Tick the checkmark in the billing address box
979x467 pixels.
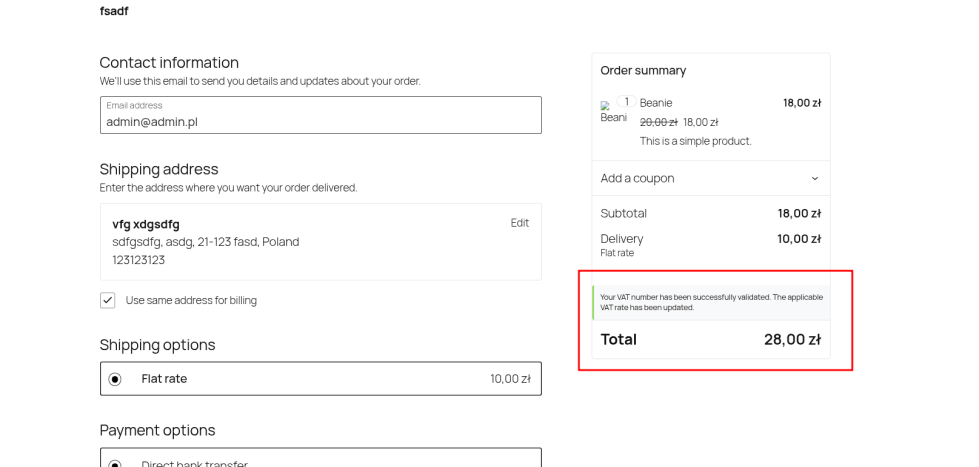108,300
